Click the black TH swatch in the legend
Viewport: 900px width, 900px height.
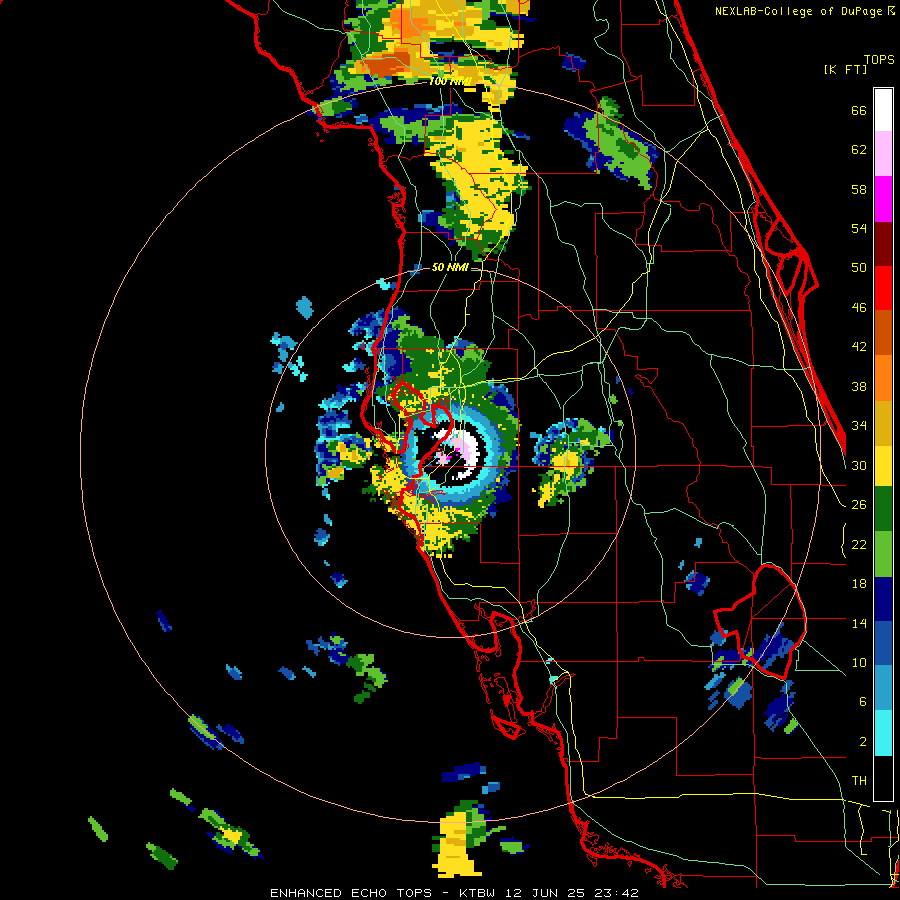[883, 778]
